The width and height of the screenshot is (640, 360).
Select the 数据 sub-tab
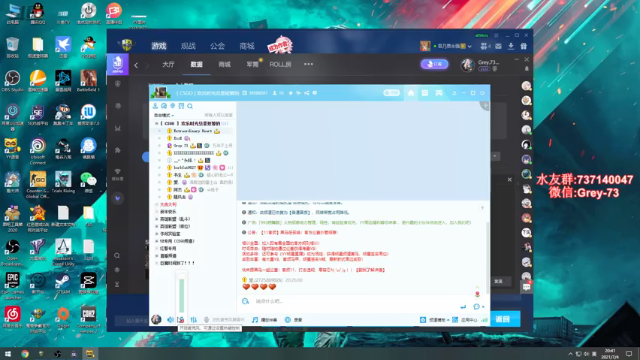[x=196, y=64]
